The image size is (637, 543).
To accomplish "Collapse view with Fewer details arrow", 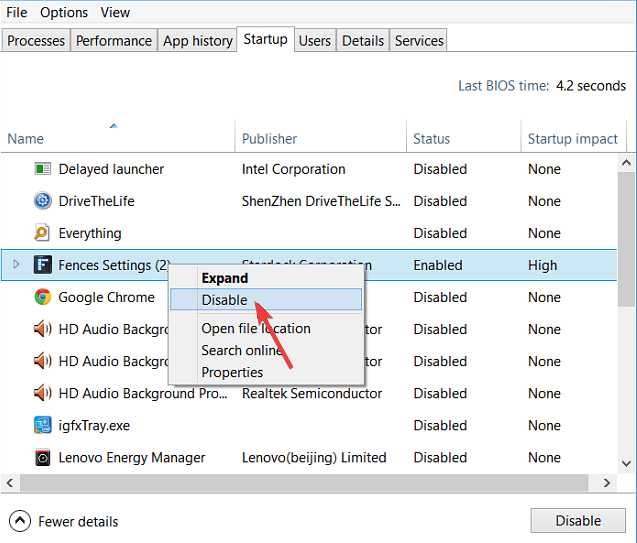I will tap(20, 521).
